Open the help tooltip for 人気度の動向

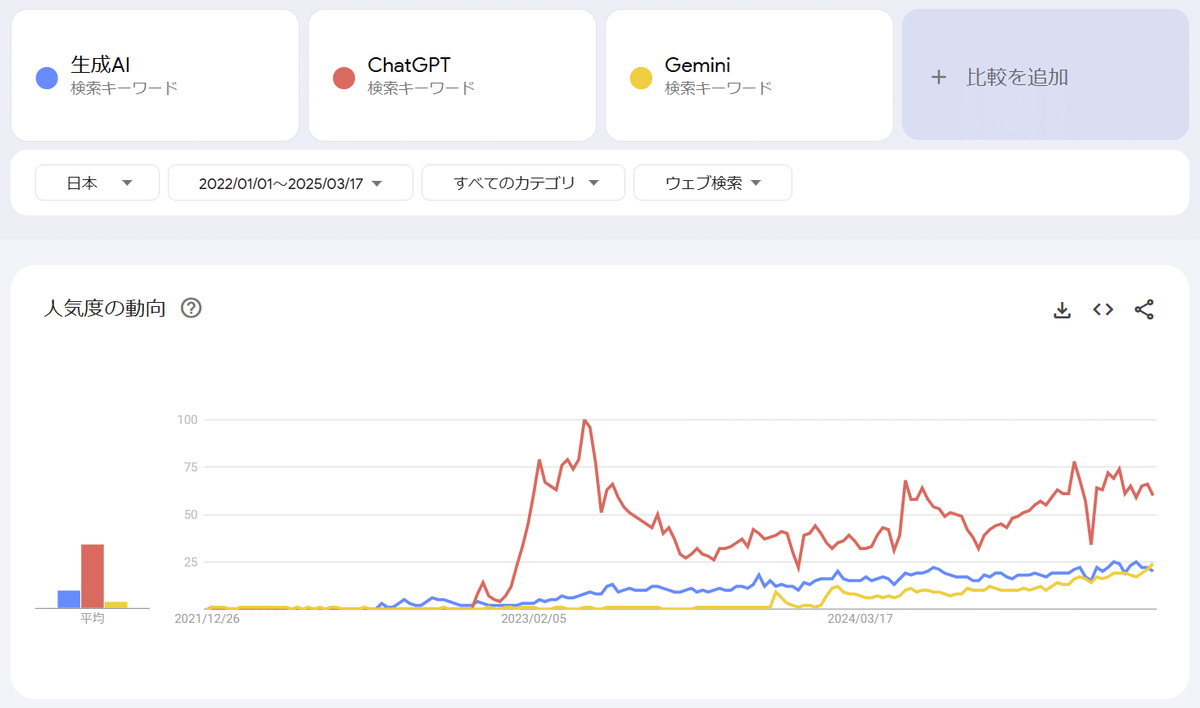(191, 308)
